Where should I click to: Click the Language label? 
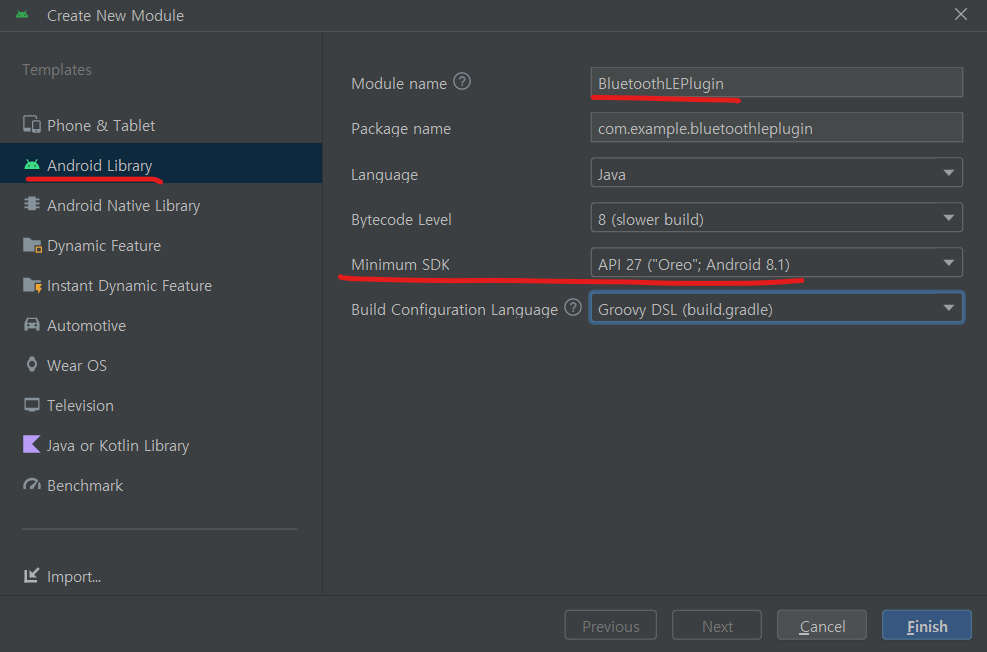pos(384,174)
